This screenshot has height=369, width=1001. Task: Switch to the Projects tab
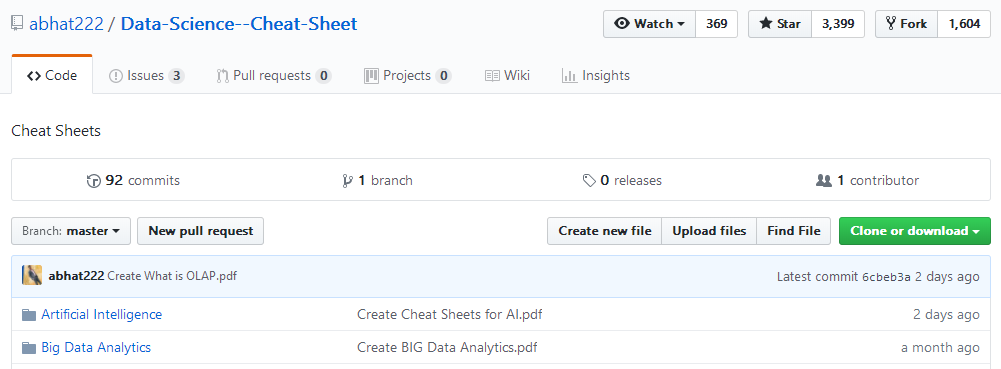point(407,75)
